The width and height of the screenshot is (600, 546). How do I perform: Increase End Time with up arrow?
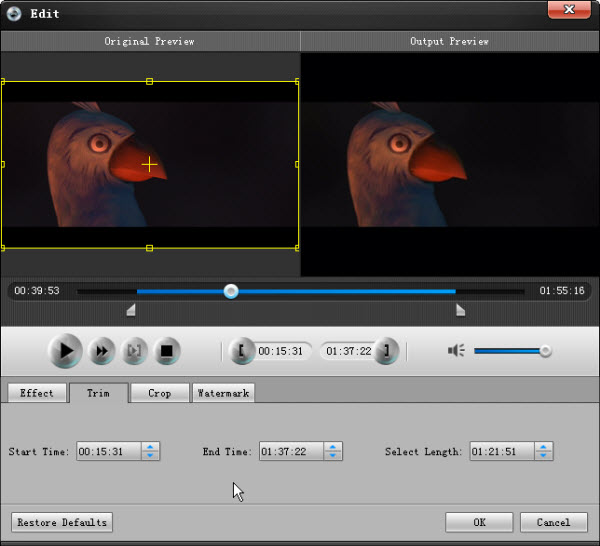tap(333, 447)
